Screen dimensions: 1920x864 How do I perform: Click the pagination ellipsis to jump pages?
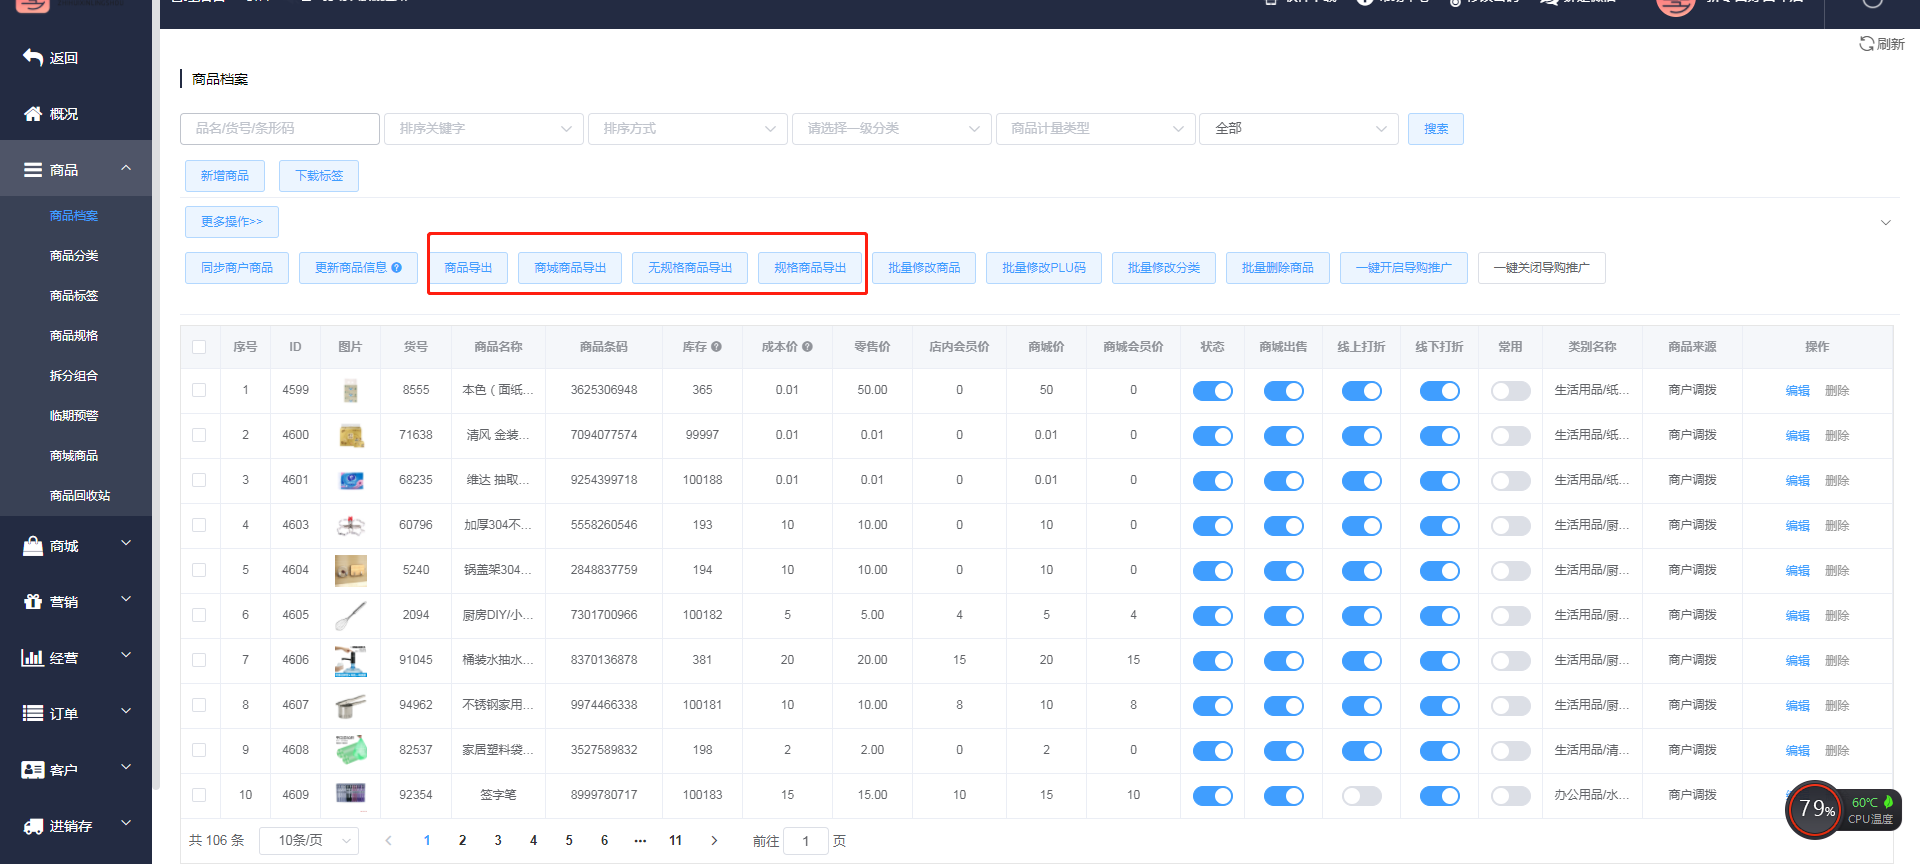point(640,841)
